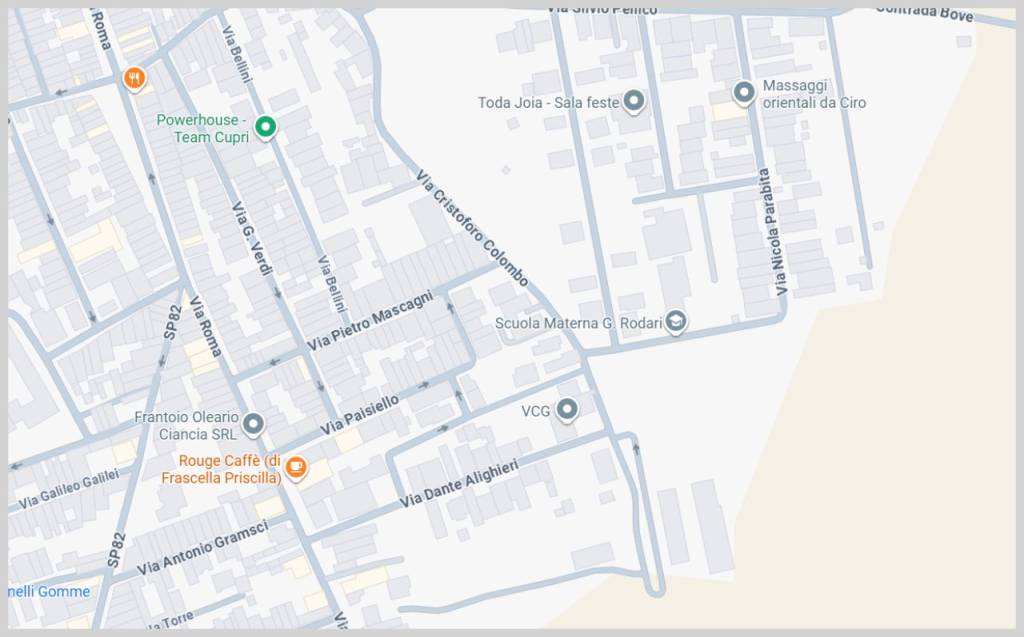Click the Via Pietro Mascagni street name
The width and height of the screenshot is (1024, 637).
370,320
